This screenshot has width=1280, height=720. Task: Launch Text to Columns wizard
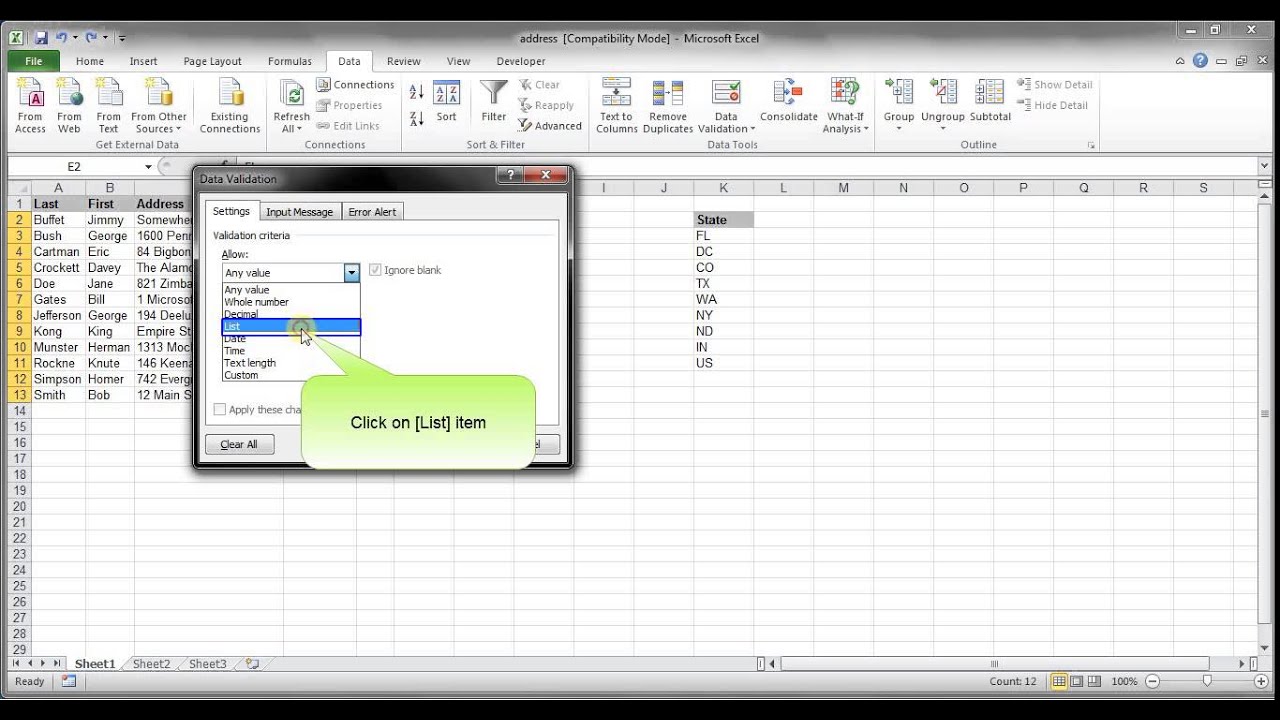(617, 106)
